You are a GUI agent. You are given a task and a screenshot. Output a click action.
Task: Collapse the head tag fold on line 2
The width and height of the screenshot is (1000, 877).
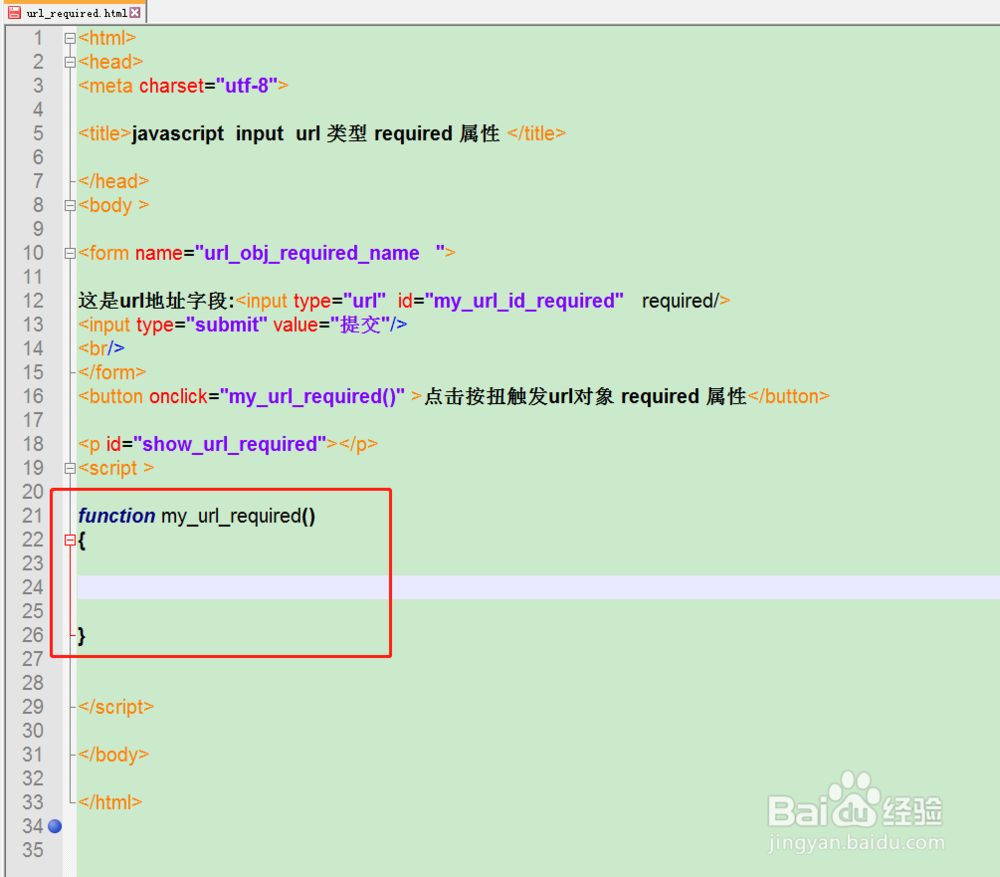[x=70, y=63]
